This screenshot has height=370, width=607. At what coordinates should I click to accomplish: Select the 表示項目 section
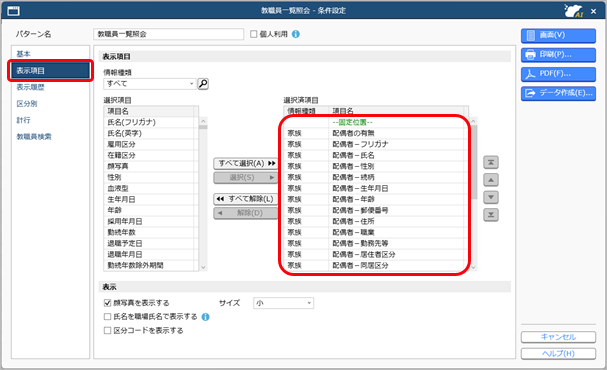(x=50, y=70)
